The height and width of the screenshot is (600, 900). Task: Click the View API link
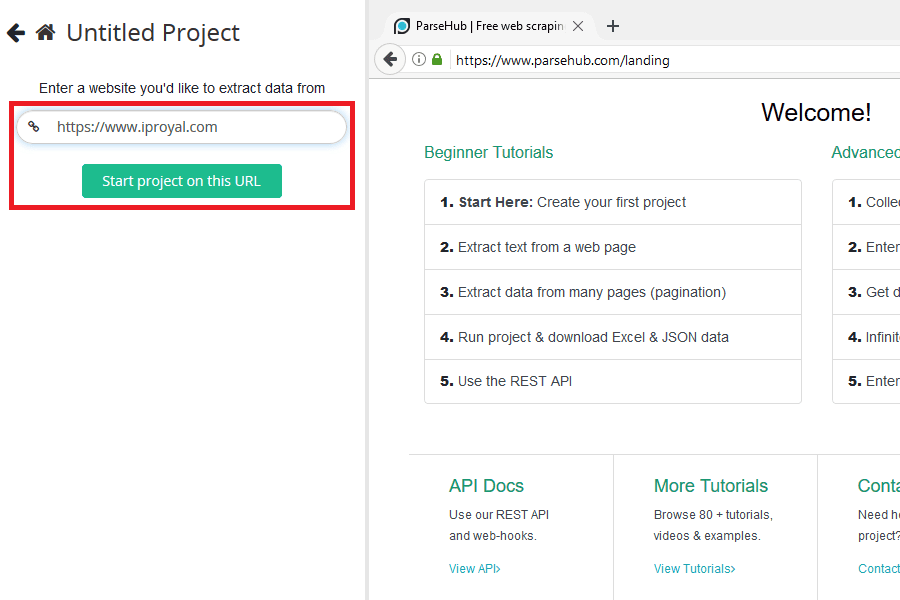tap(475, 568)
